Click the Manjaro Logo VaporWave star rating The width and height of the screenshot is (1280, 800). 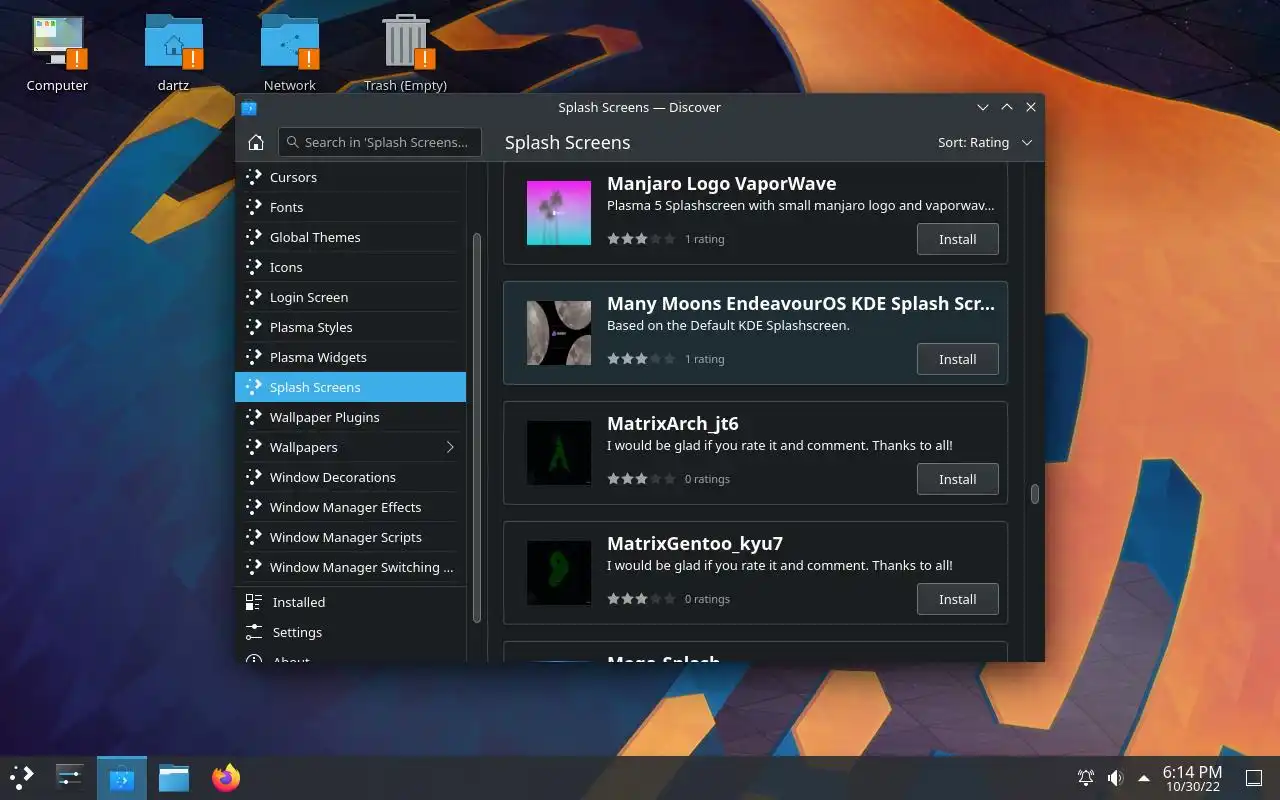(641, 239)
